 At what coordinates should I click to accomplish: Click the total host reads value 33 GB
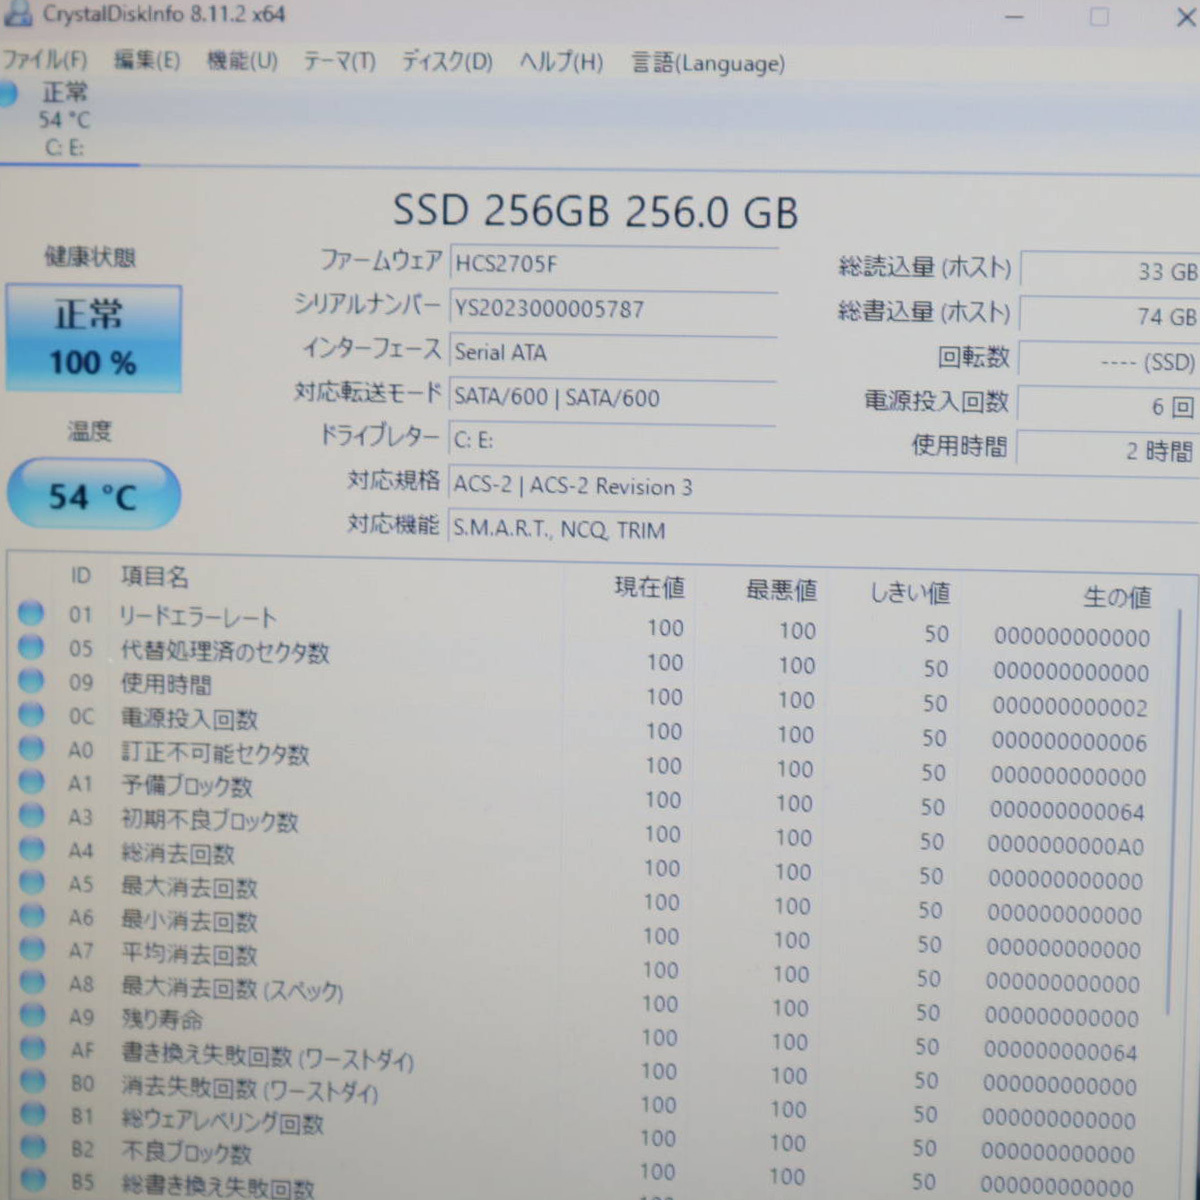point(1109,271)
